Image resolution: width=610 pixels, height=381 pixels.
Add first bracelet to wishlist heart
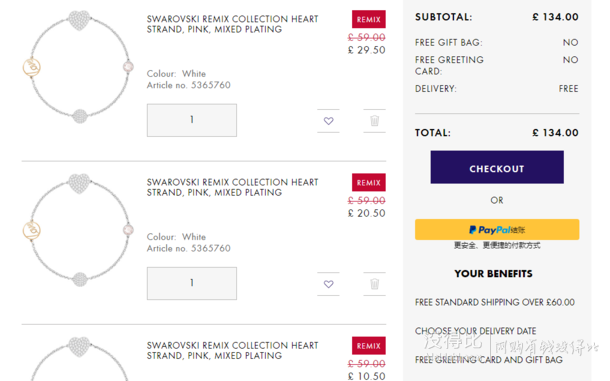(x=328, y=121)
